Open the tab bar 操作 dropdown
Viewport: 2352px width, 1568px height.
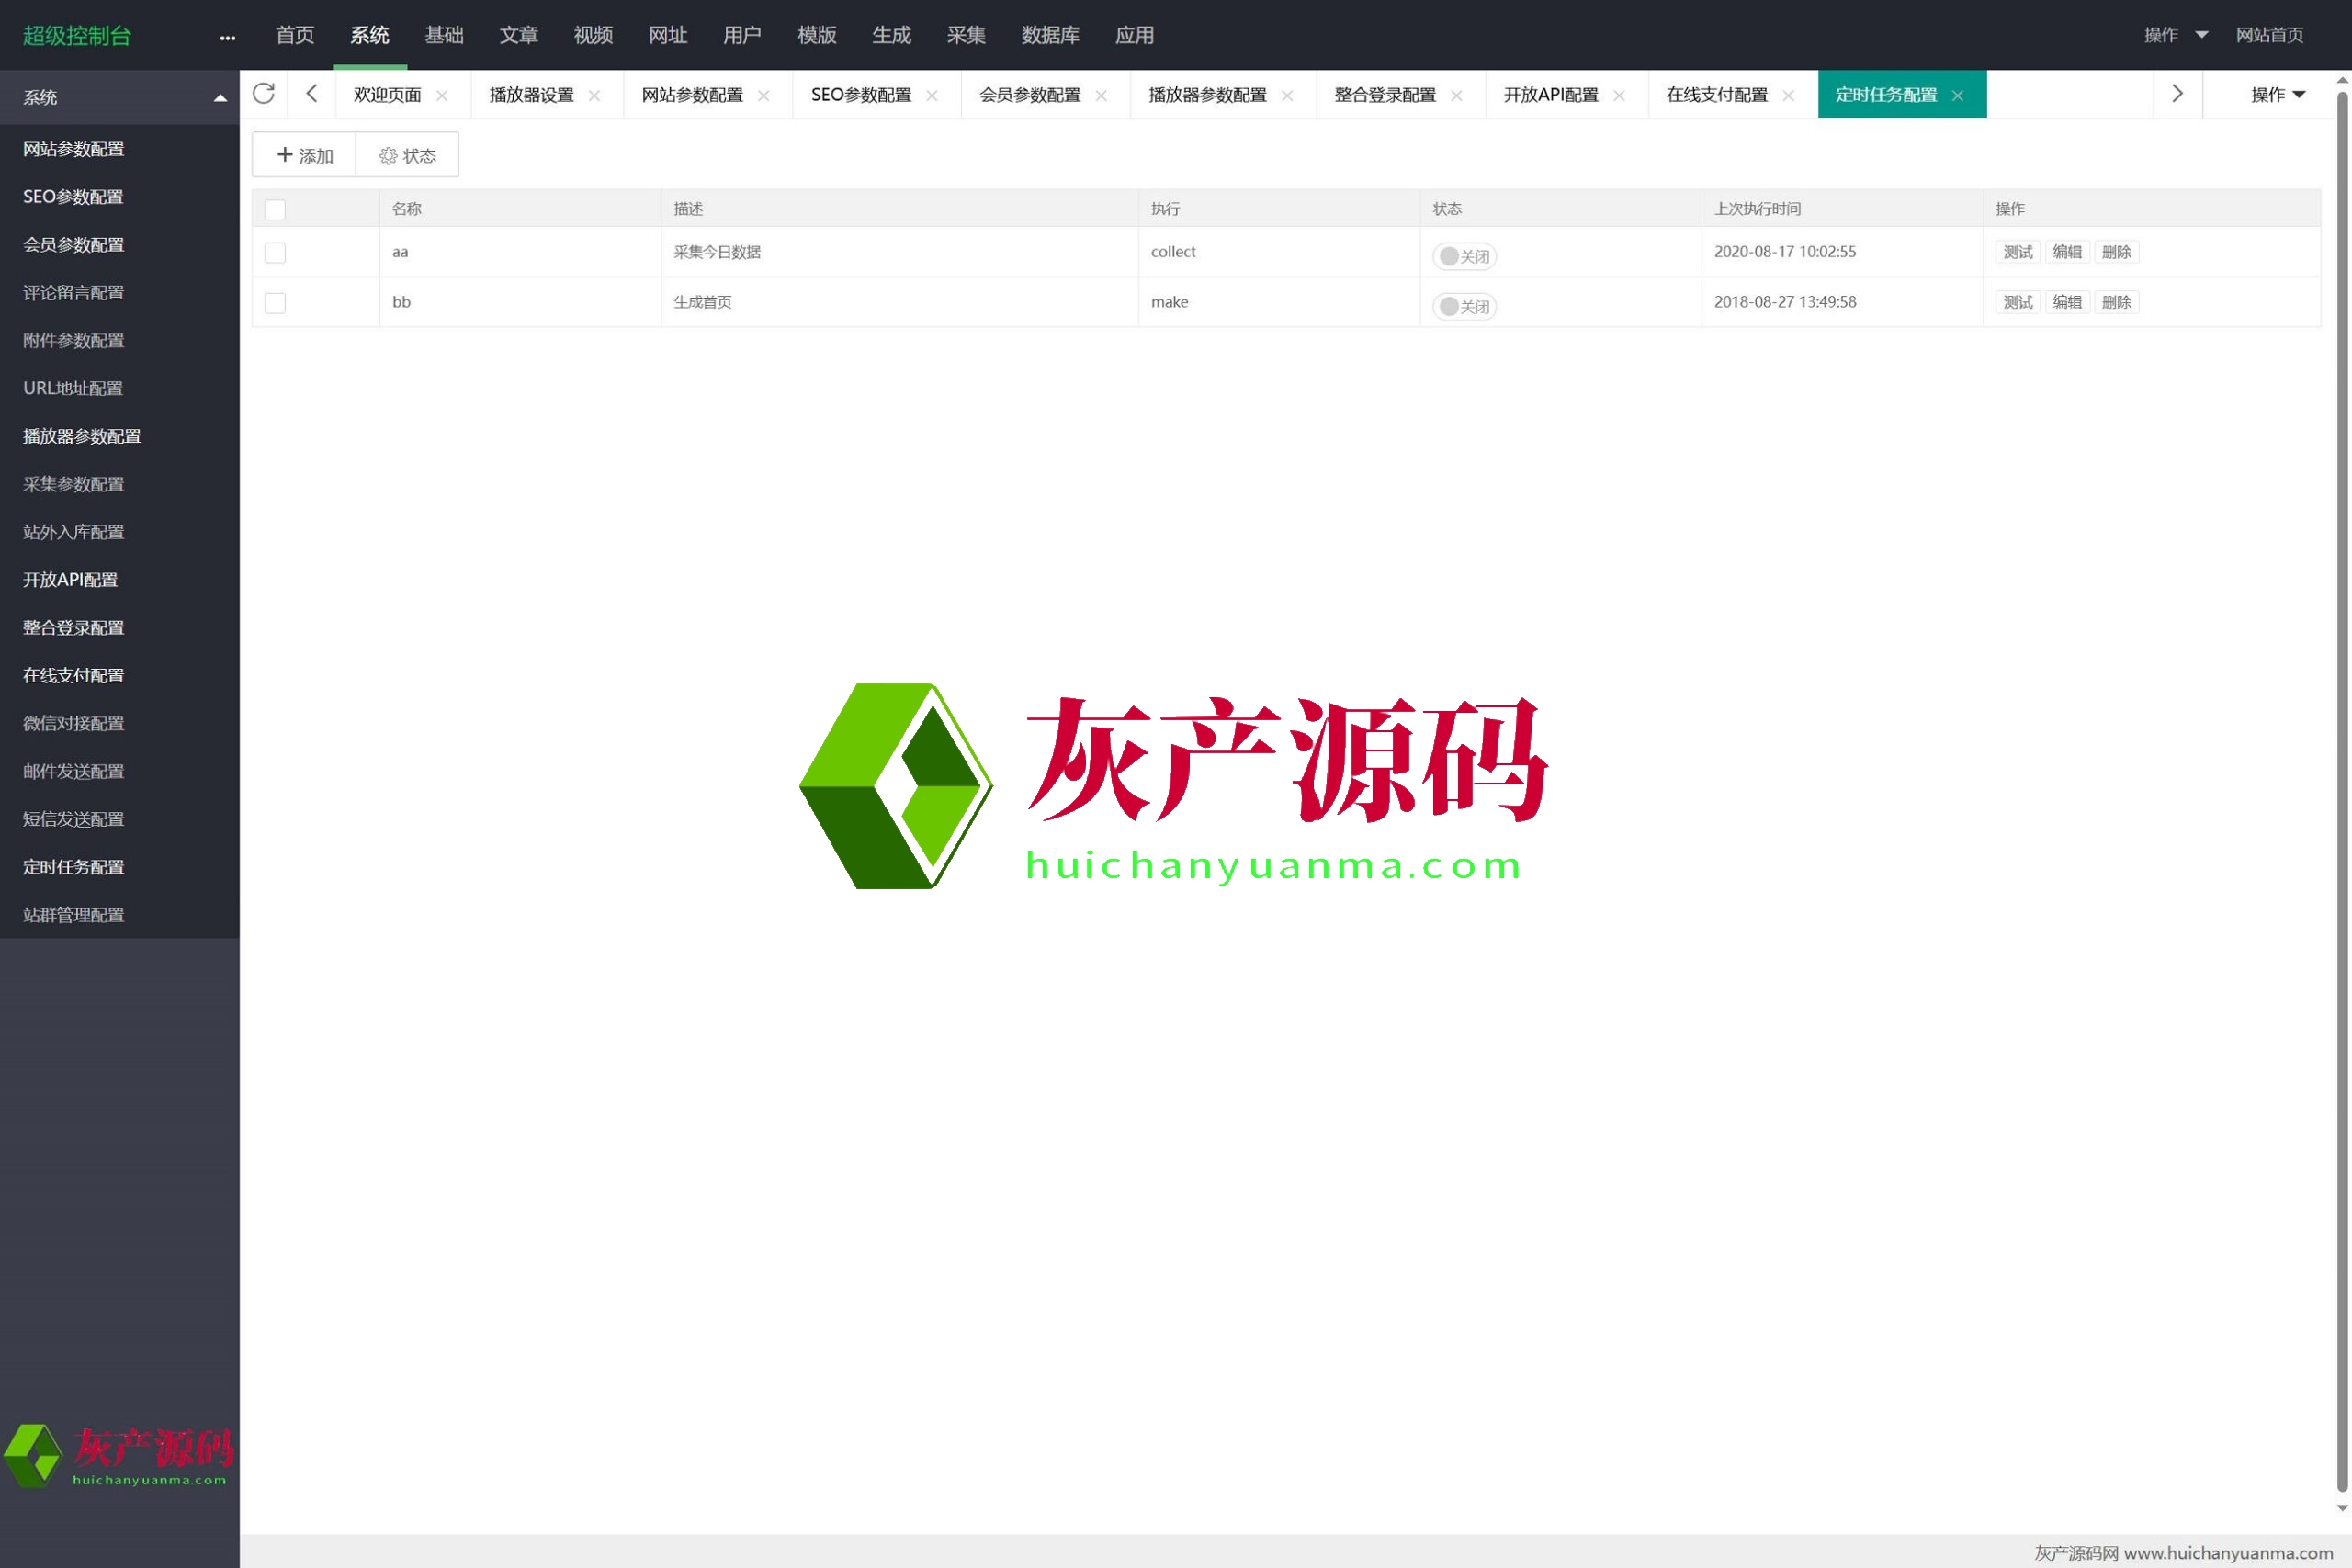click(2277, 94)
